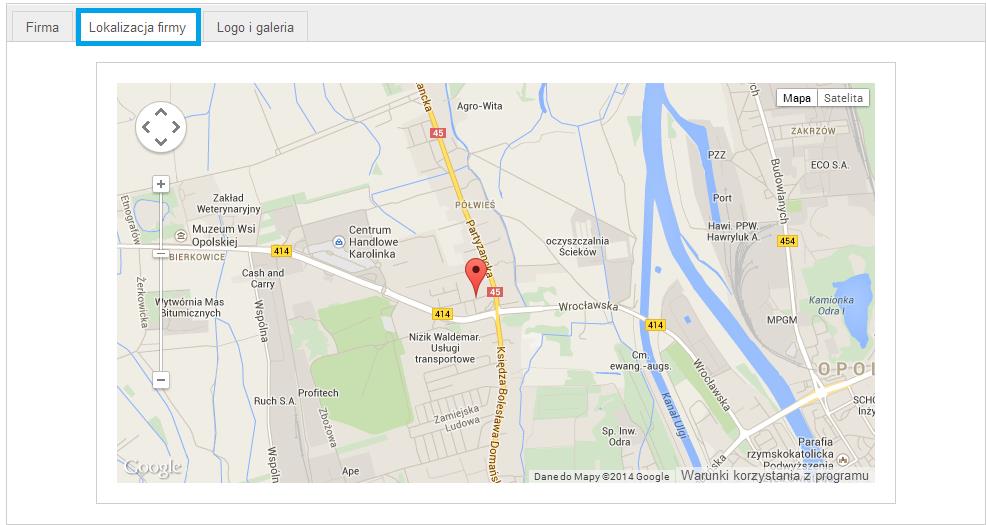Open the Firma tab
The height and width of the screenshot is (525, 986).
coord(42,27)
